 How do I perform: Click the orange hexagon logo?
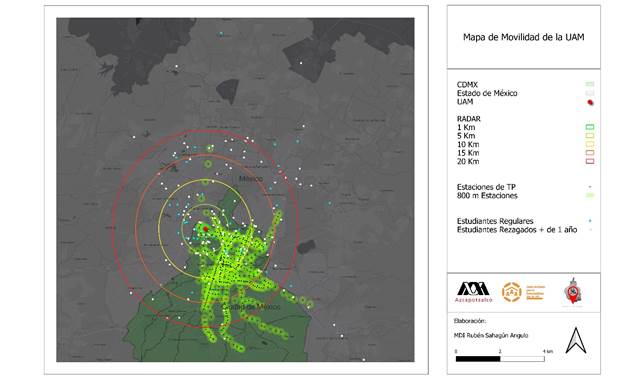[x=512, y=292]
